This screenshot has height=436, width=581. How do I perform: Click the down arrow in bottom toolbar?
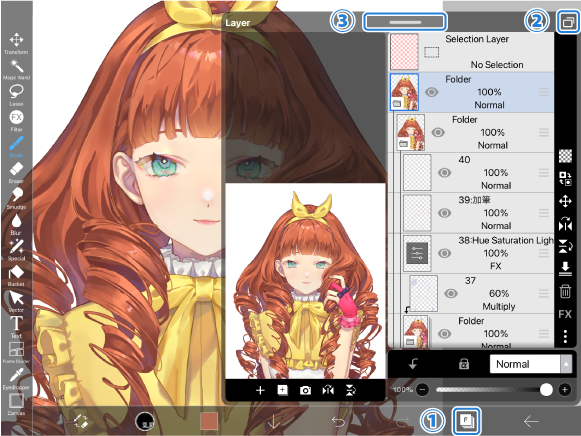[x=273, y=421]
